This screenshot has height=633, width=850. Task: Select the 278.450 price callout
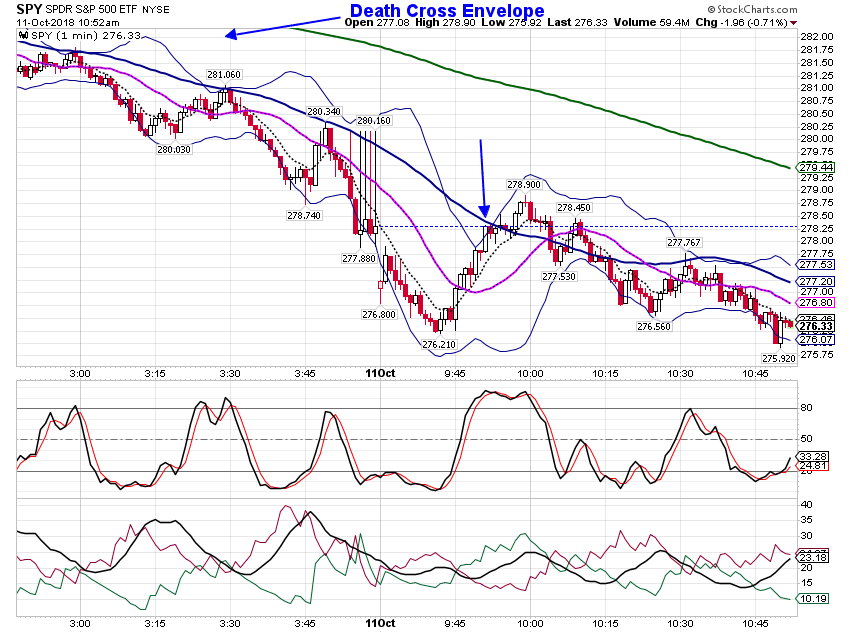[574, 208]
